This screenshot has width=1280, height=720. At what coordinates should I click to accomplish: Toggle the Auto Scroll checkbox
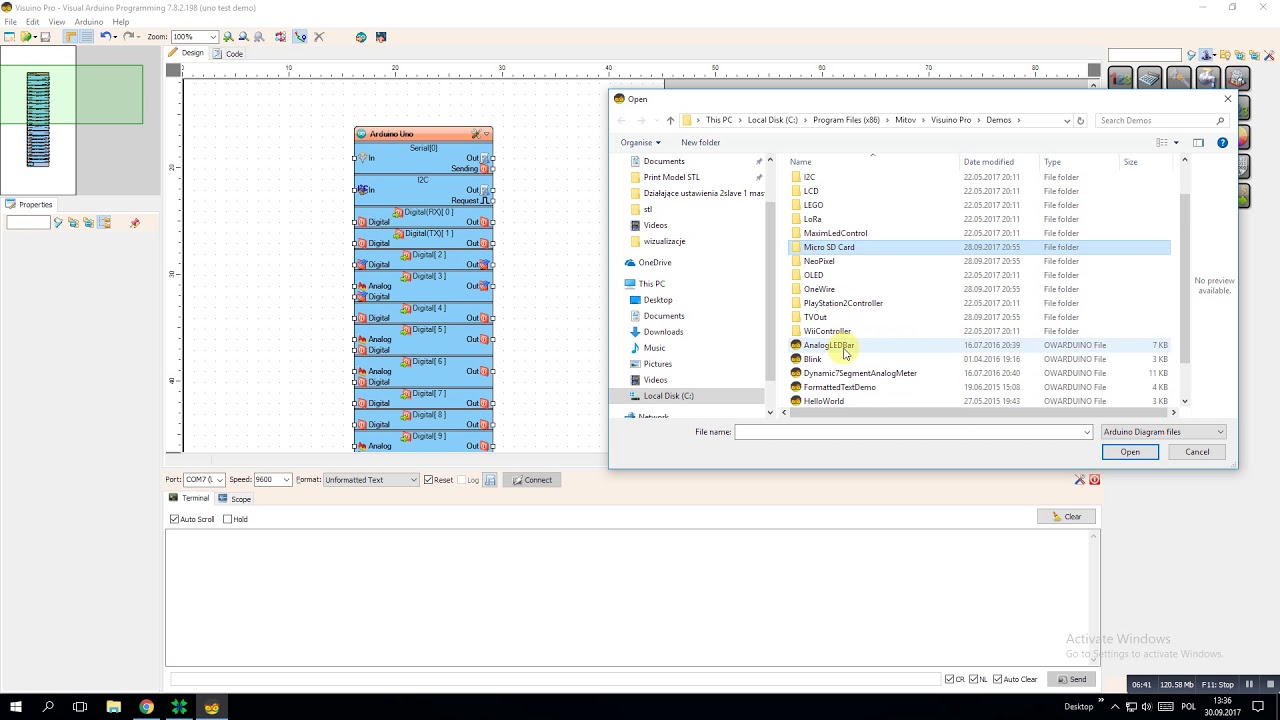(174, 519)
